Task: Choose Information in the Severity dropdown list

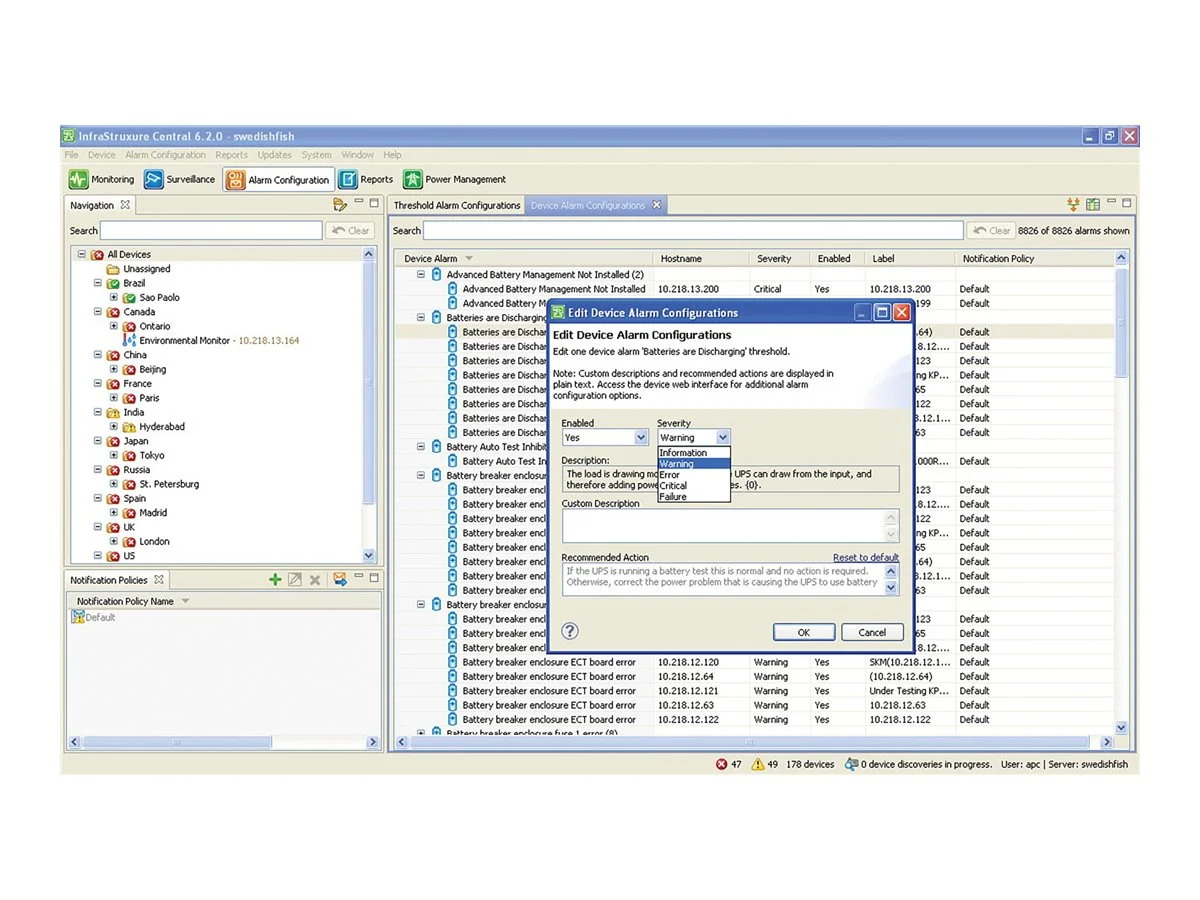Action: click(683, 453)
